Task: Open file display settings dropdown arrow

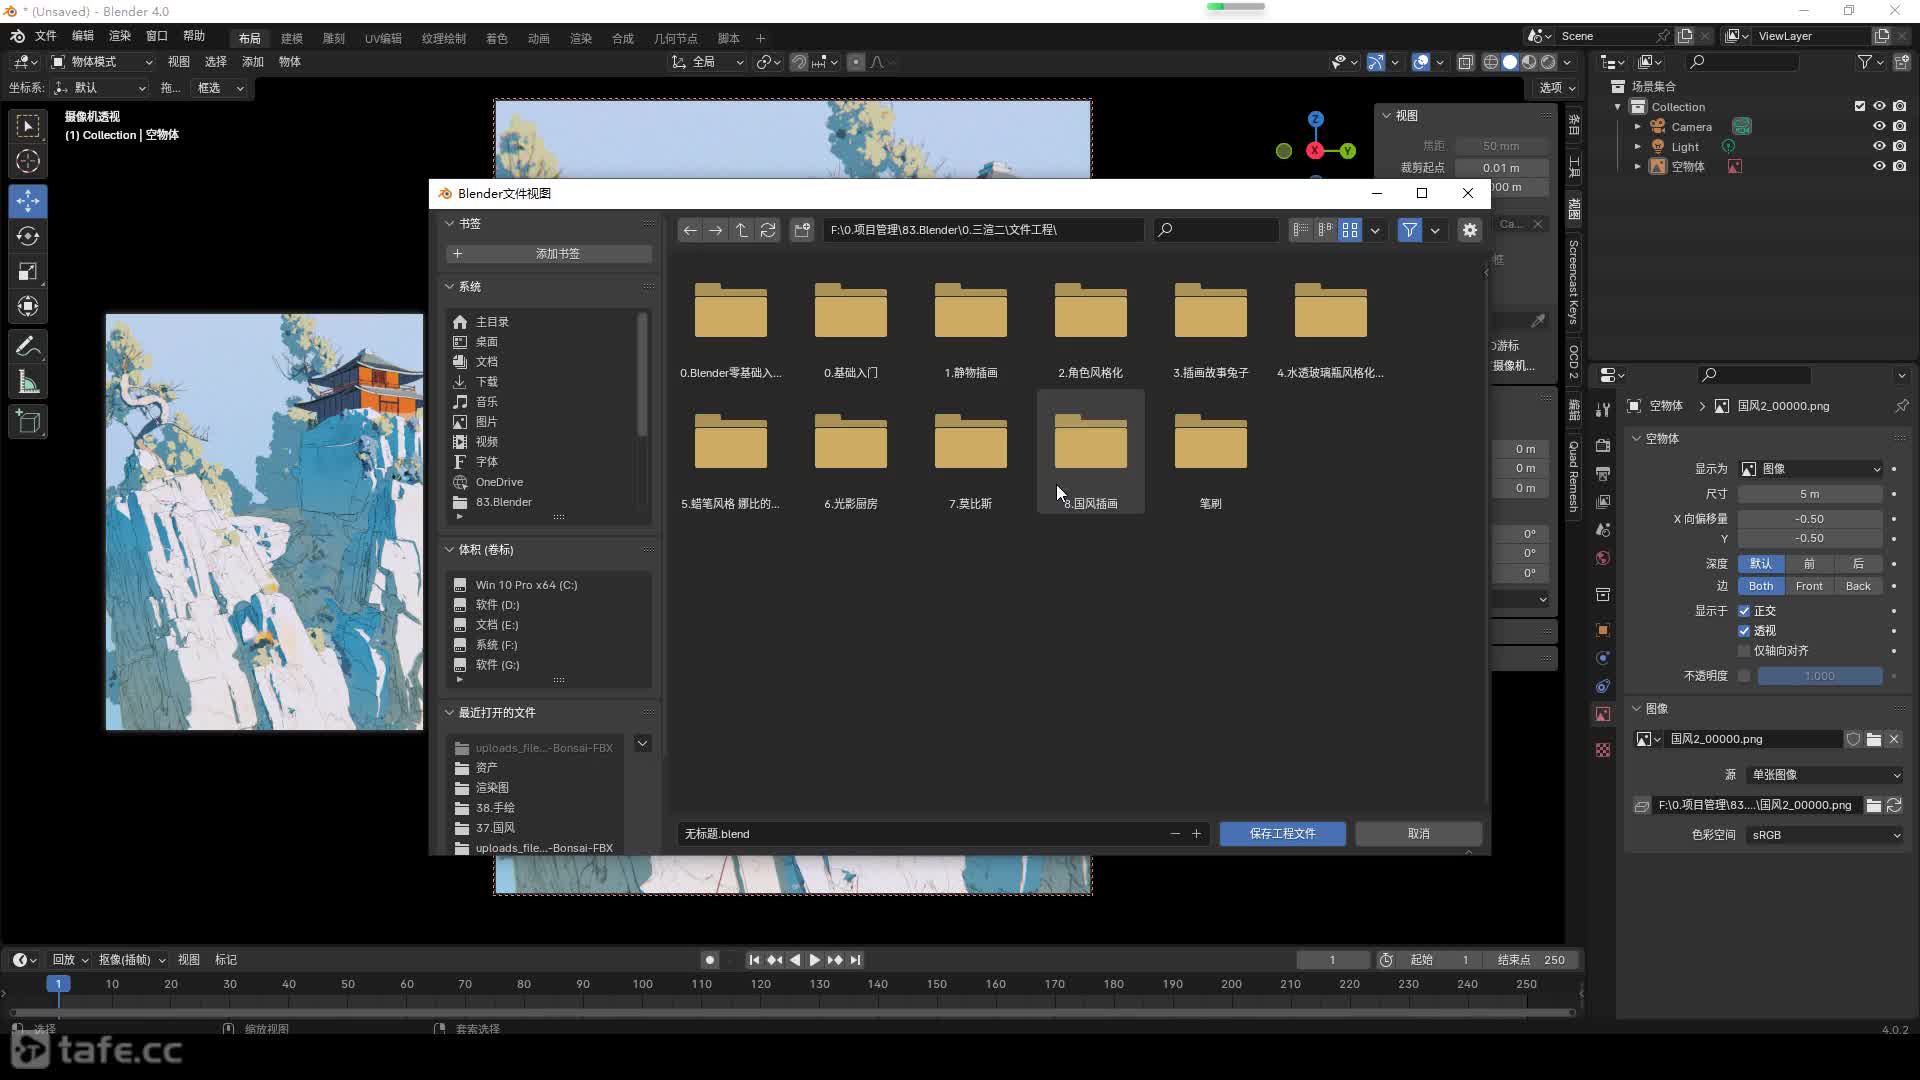Action: tap(1375, 230)
